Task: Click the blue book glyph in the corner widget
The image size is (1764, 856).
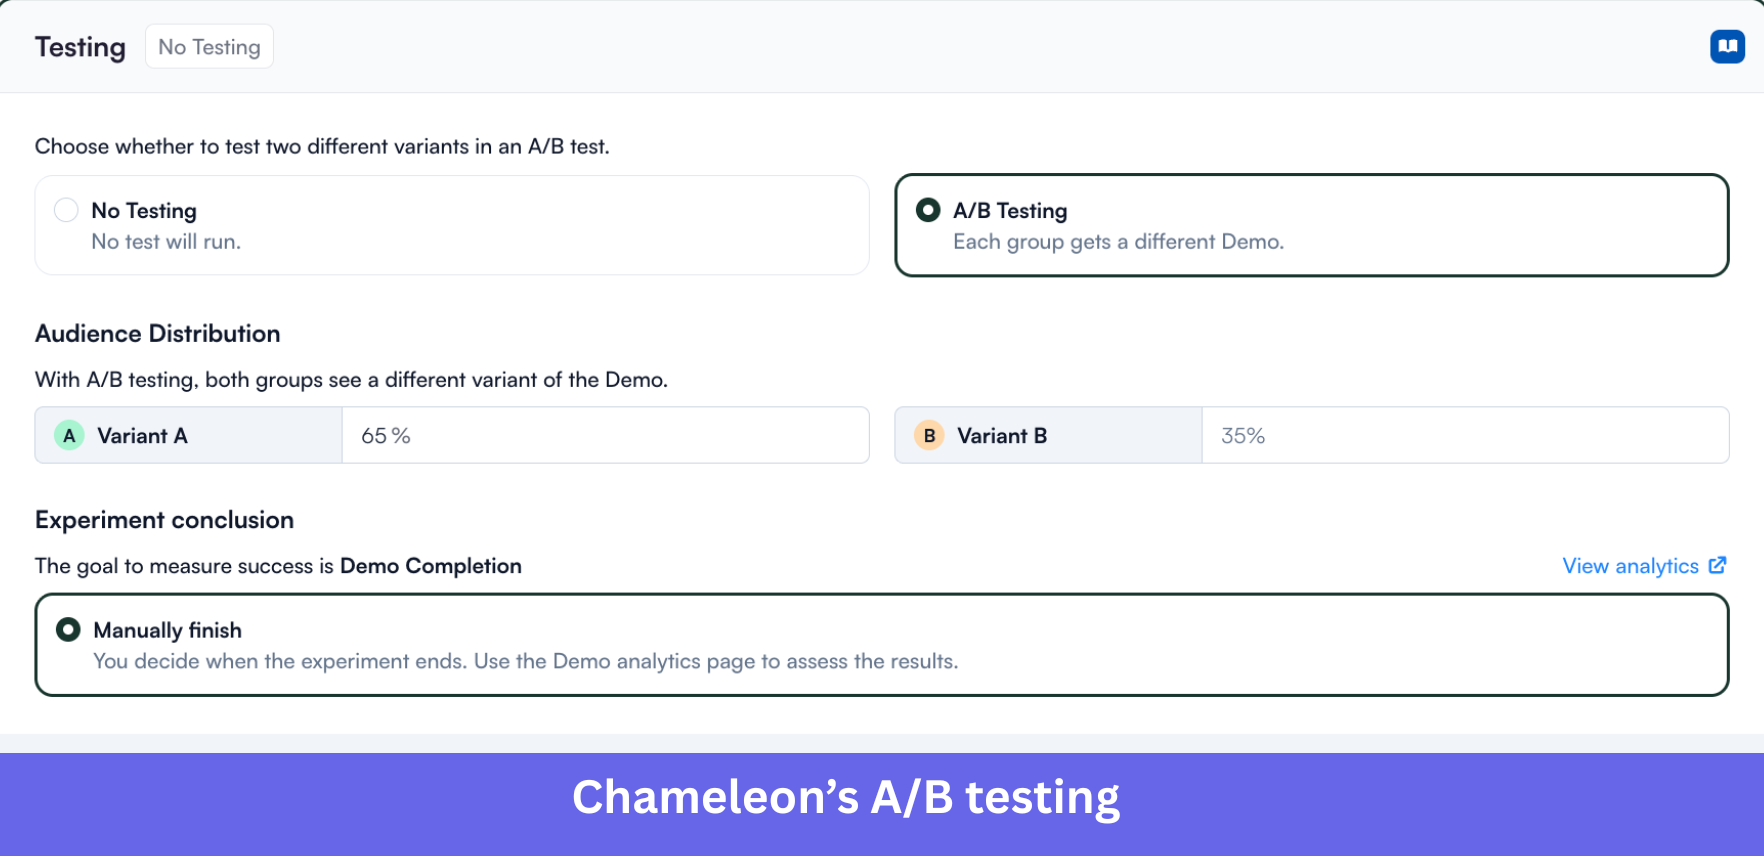Action: 1728,46
